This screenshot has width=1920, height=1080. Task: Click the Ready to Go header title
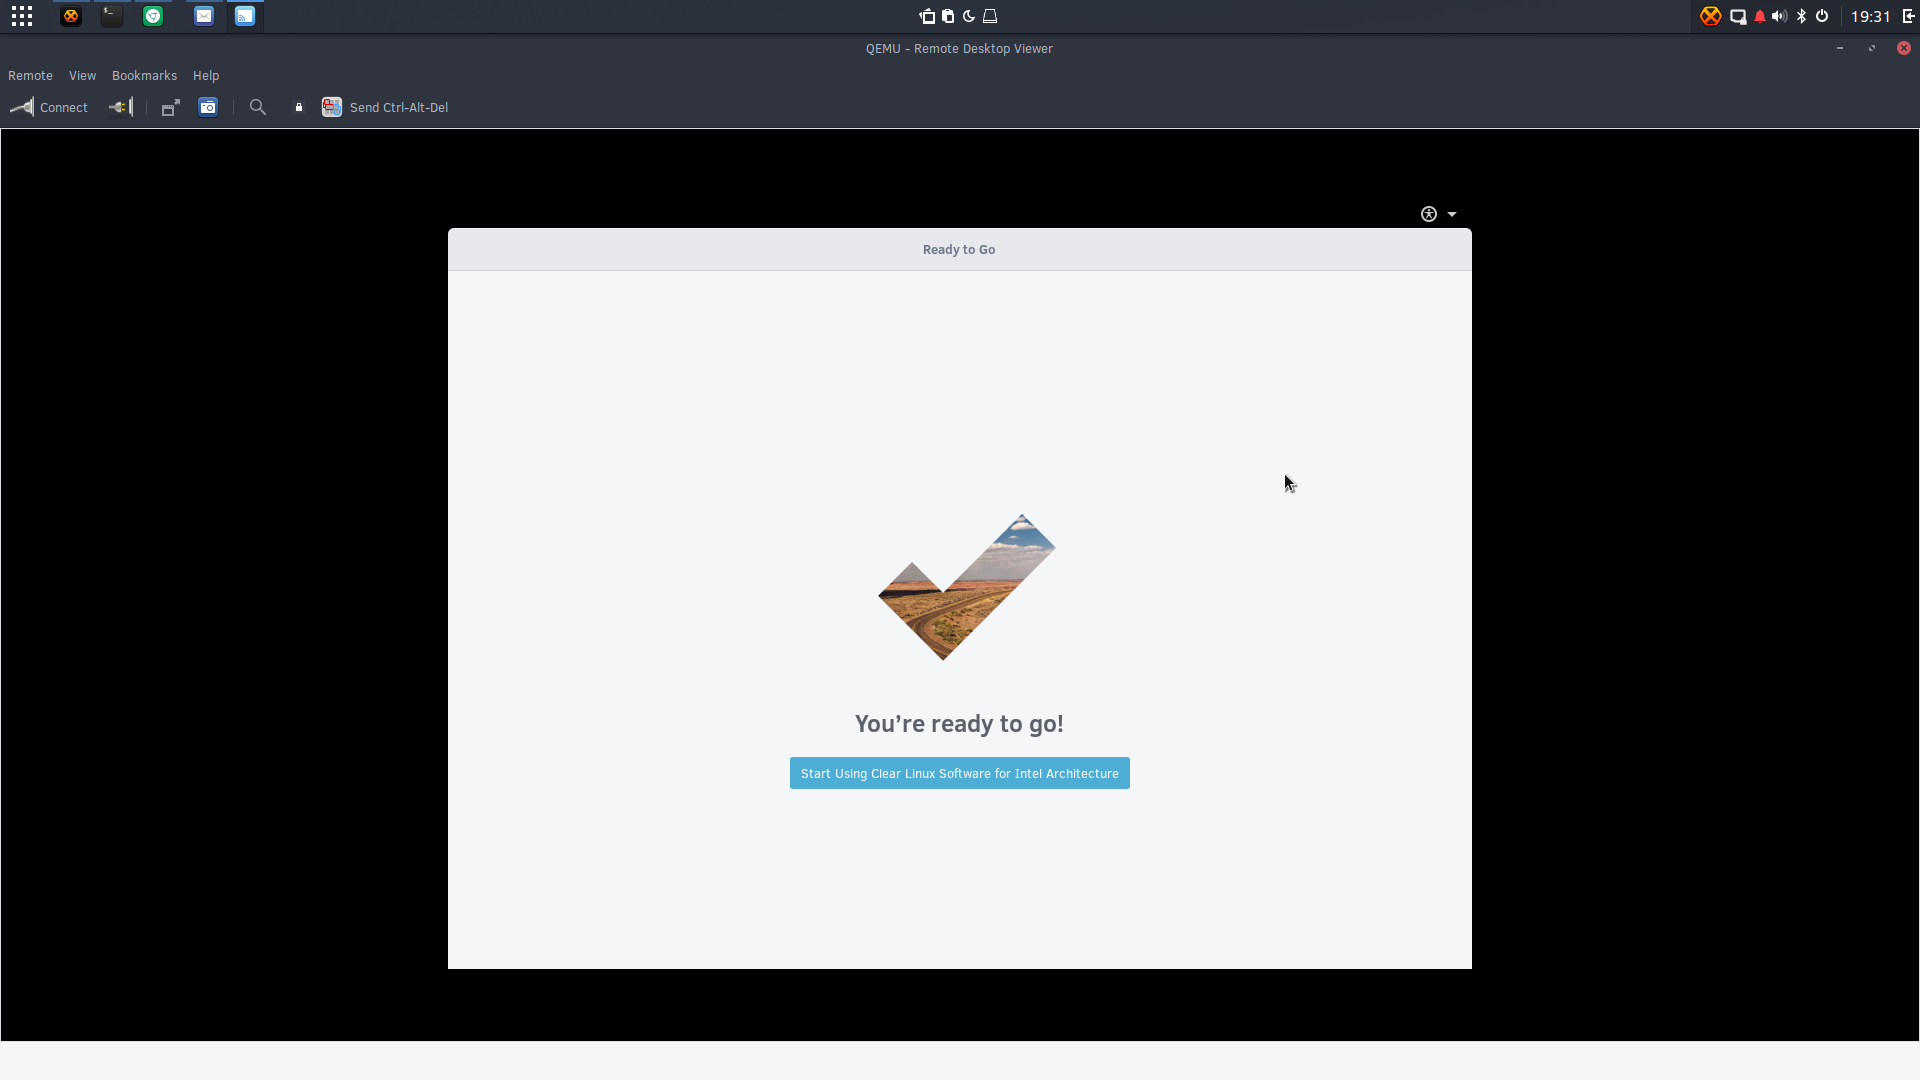(959, 250)
